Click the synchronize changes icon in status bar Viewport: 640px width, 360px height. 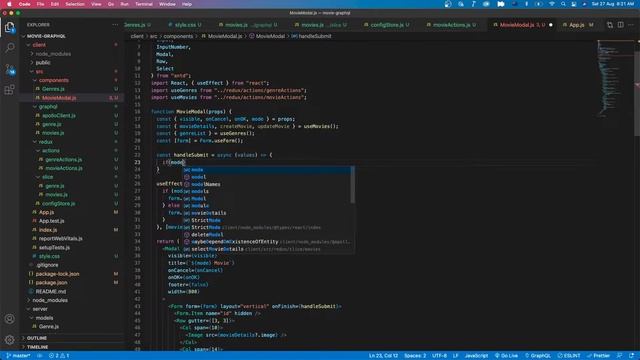pos(40,356)
